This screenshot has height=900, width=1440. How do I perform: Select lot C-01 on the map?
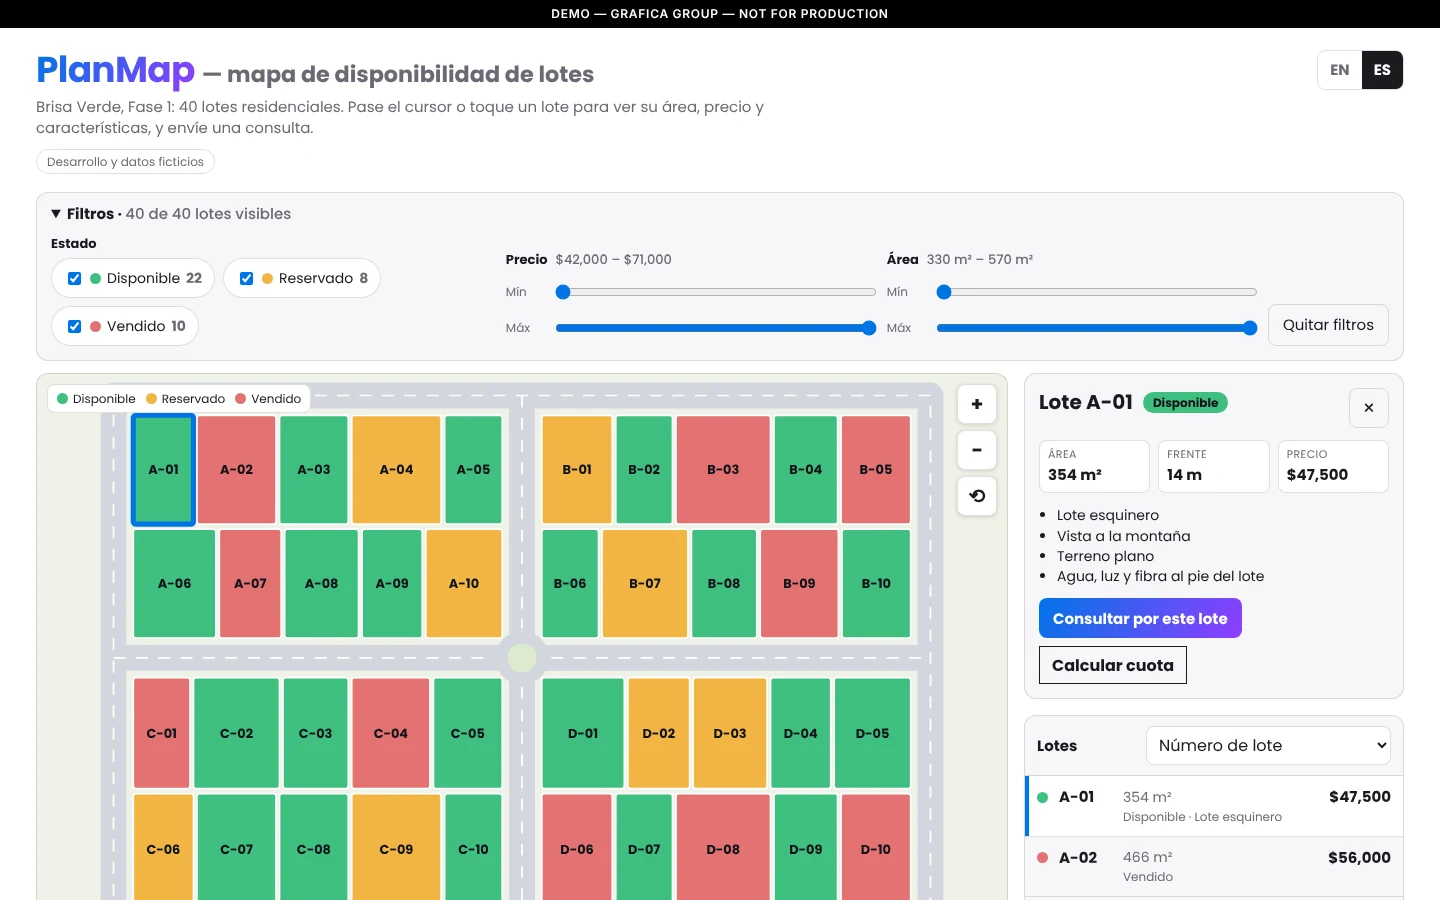click(162, 733)
